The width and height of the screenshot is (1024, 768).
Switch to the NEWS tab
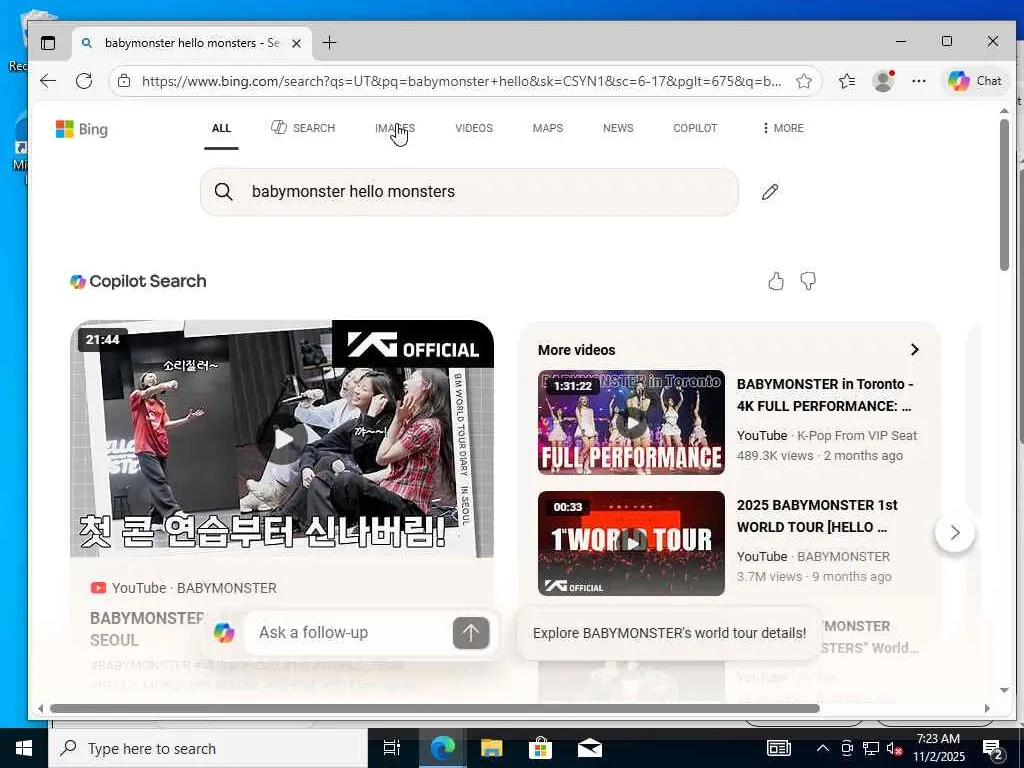pyautogui.click(x=618, y=128)
